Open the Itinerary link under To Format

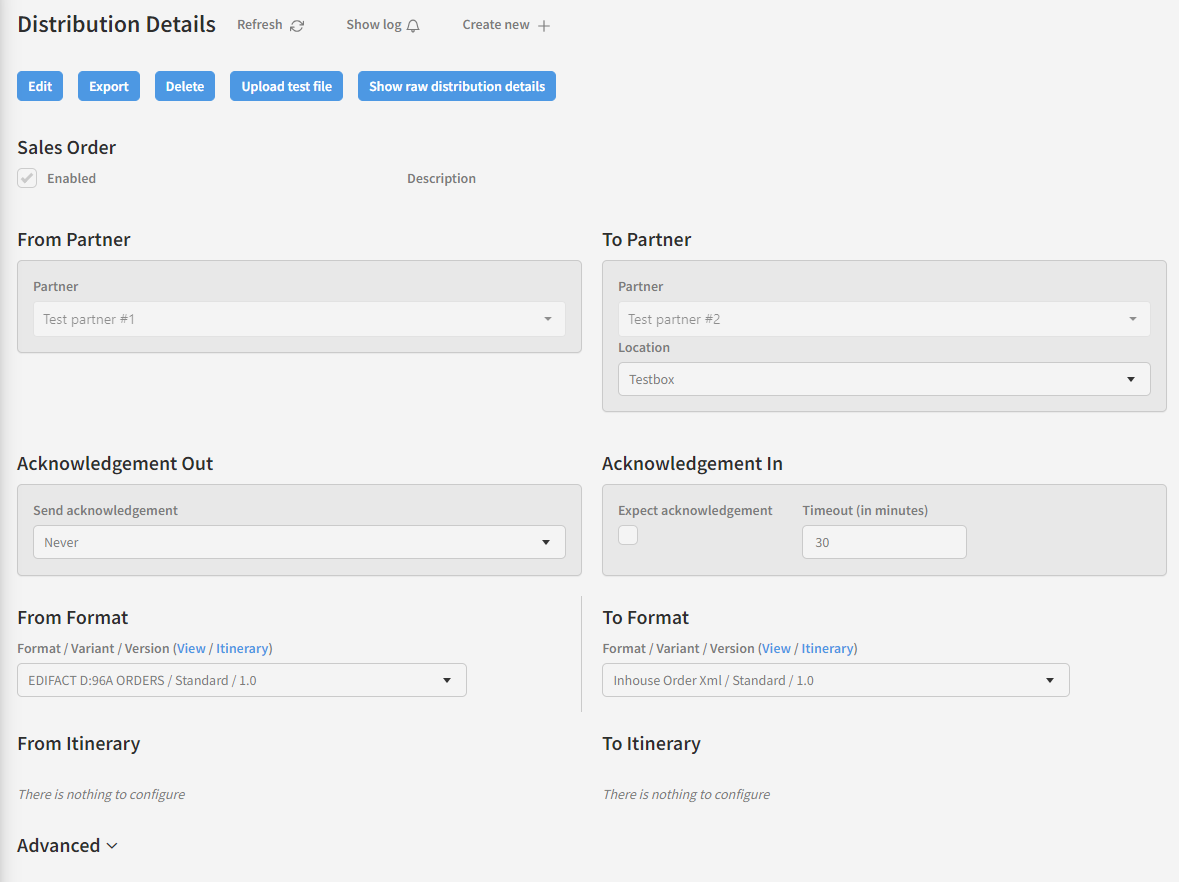point(827,648)
